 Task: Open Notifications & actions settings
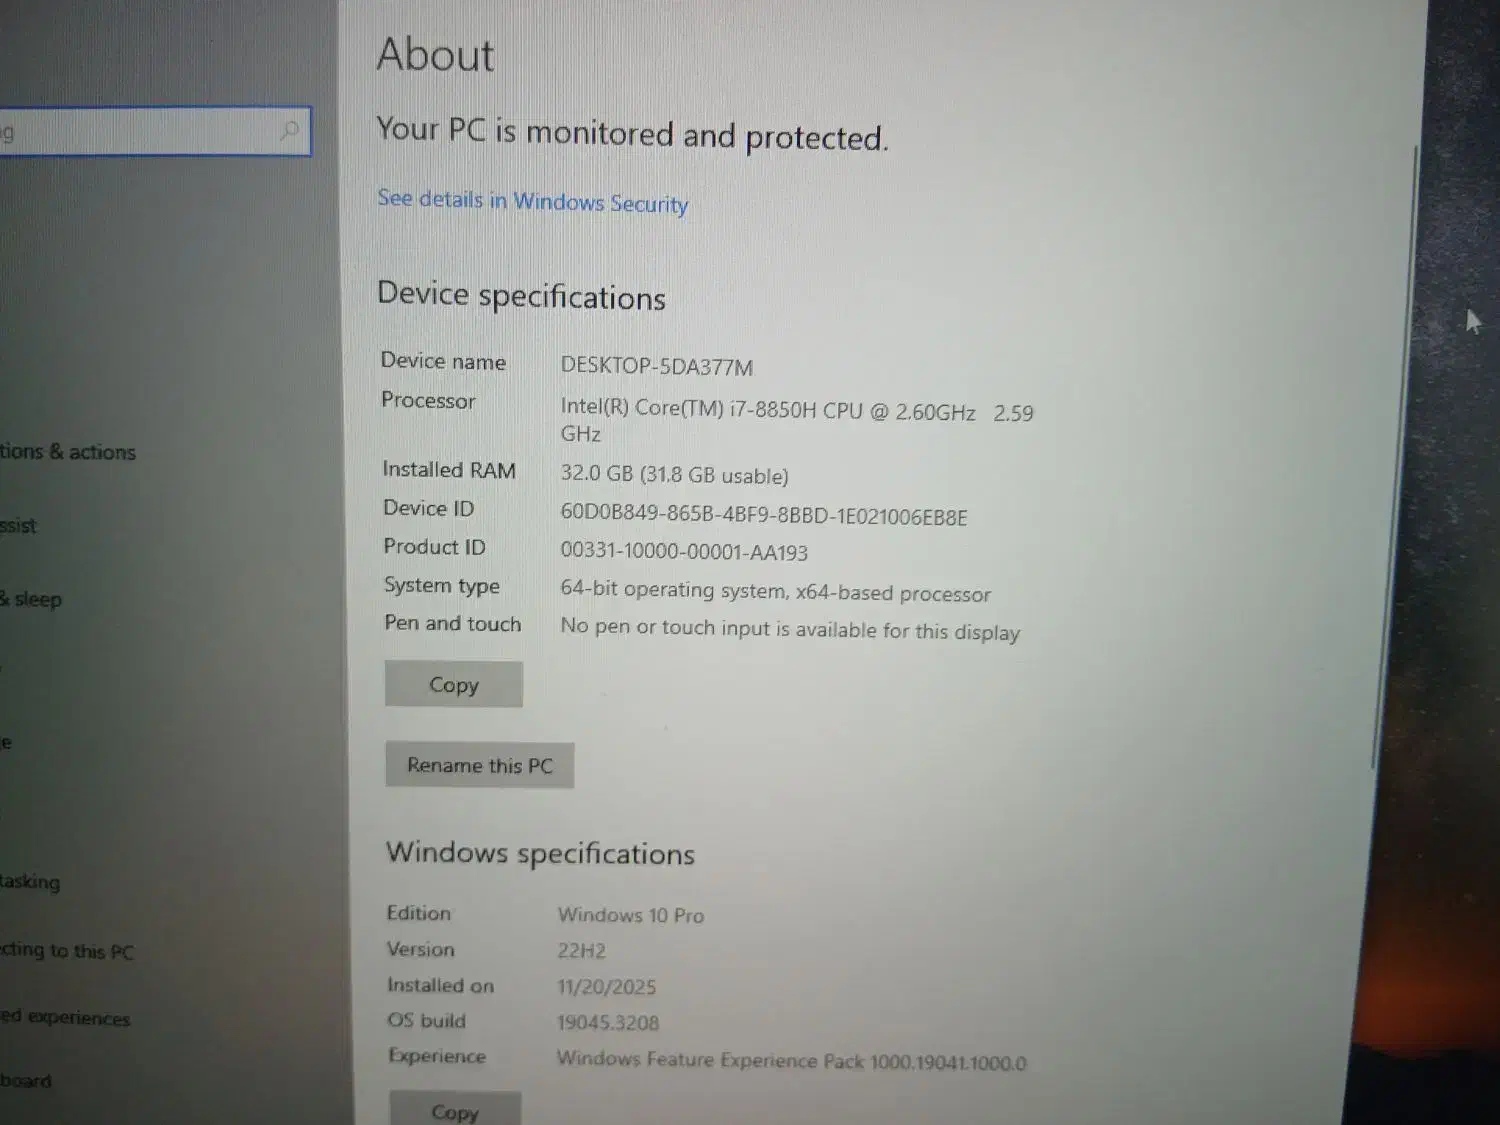[67, 452]
